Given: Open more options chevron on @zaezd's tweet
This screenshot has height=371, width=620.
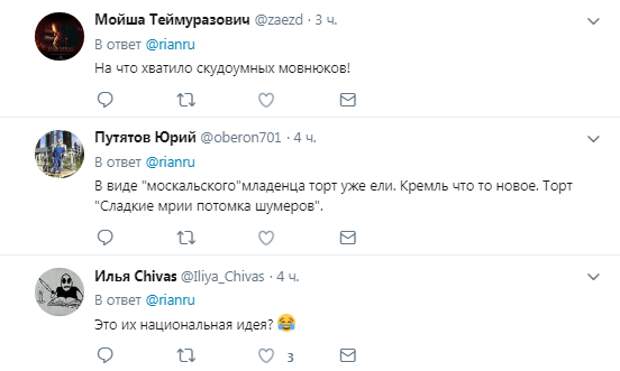Looking at the screenshot, I should [x=594, y=21].
